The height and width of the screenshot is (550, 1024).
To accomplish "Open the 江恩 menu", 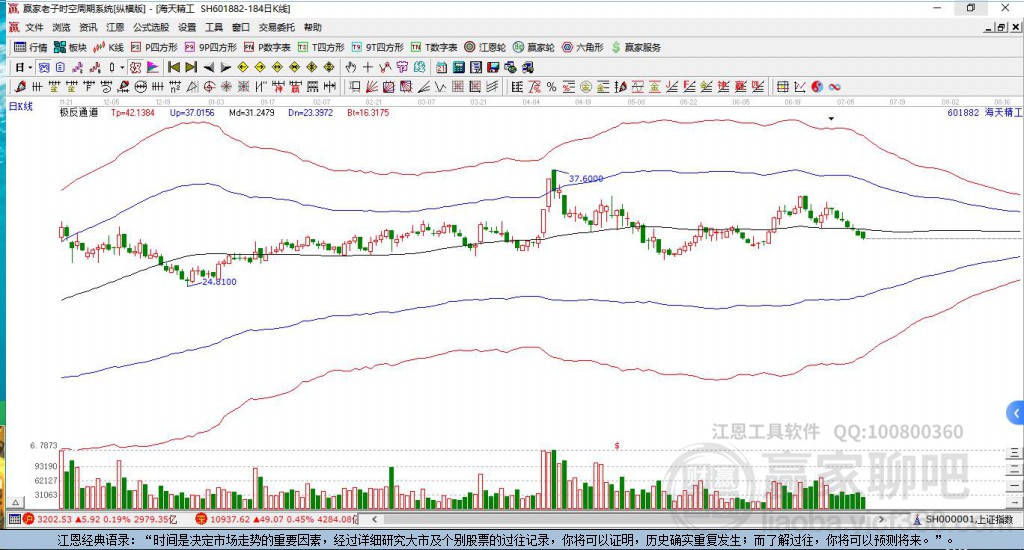I will [x=115, y=27].
